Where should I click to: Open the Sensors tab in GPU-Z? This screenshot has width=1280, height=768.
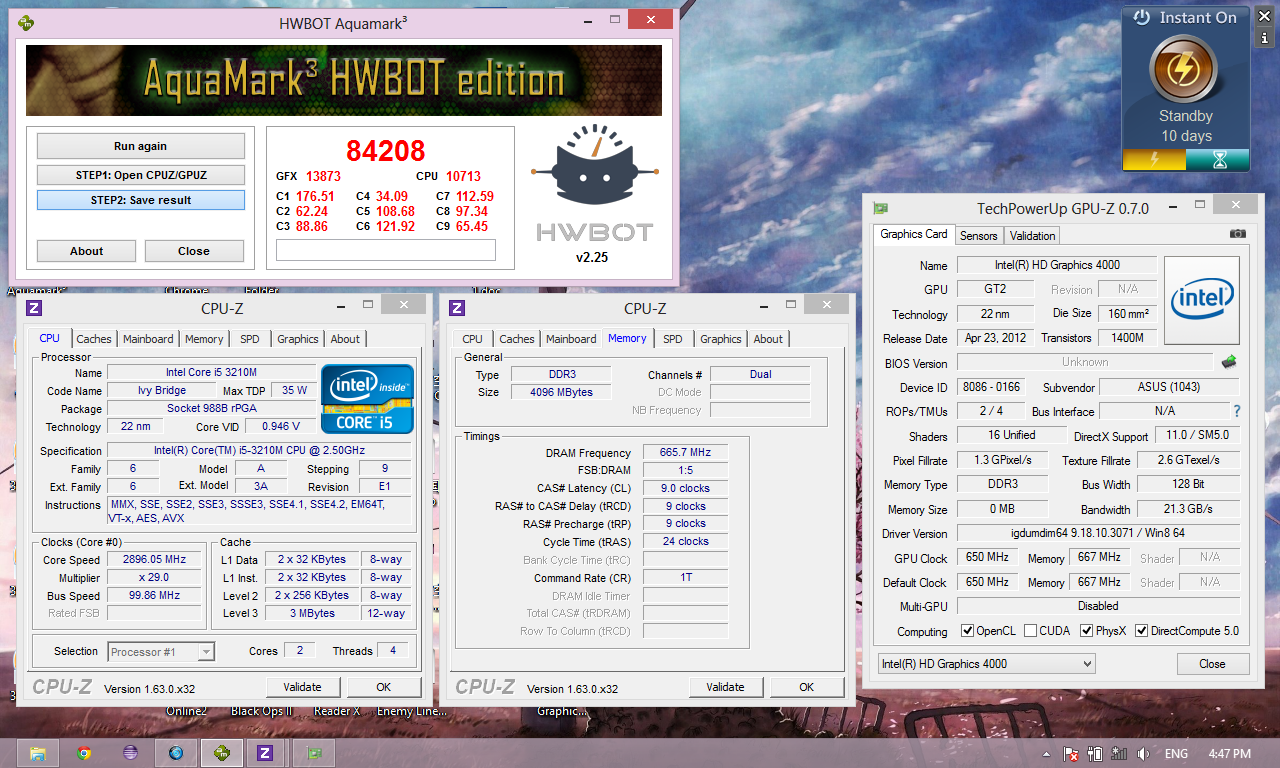(978, 235)
